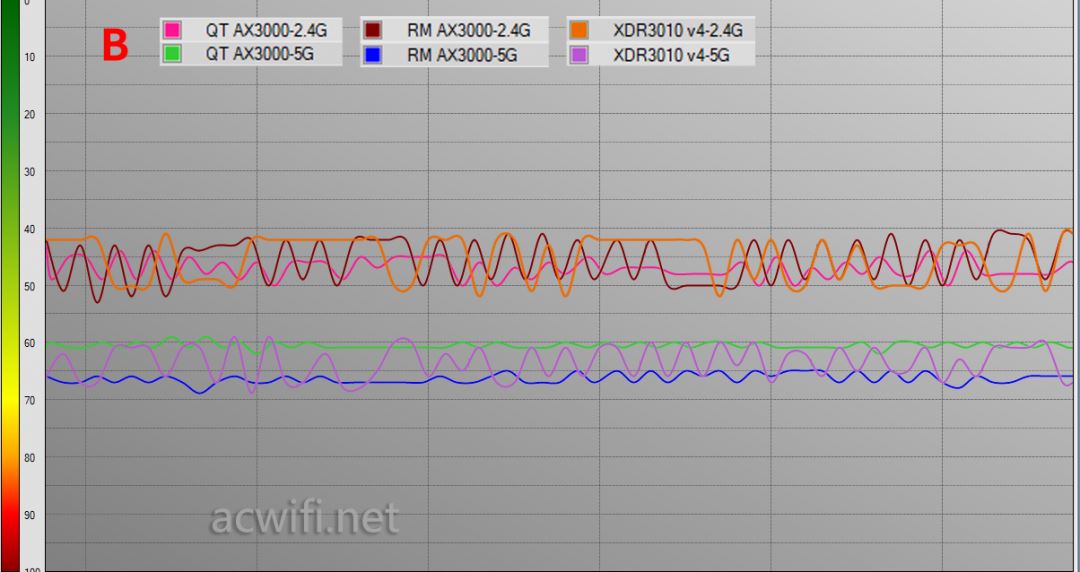Select the RM AX3000-2.4G legend label
Image resolution: width=1080 pixels, height=572 pixels.
point(469,31)
